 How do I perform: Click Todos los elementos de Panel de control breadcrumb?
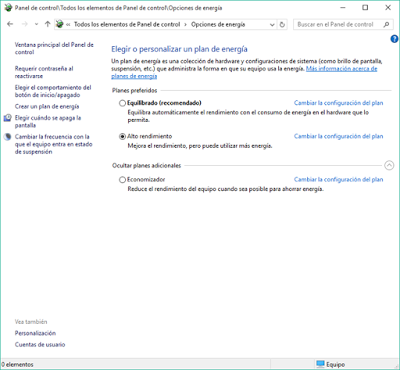click(x=127, y=24)
